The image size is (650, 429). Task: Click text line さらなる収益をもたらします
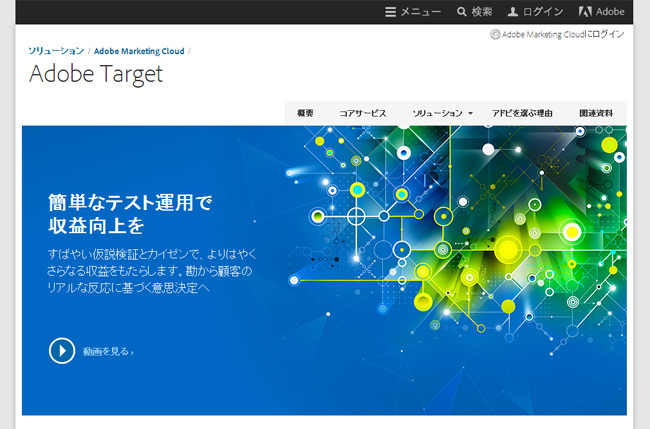point(149,271)
